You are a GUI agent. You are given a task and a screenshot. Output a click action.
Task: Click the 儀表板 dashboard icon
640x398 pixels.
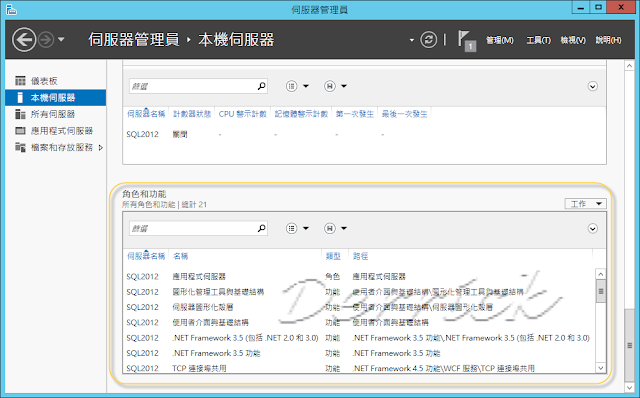coord(20,81)
